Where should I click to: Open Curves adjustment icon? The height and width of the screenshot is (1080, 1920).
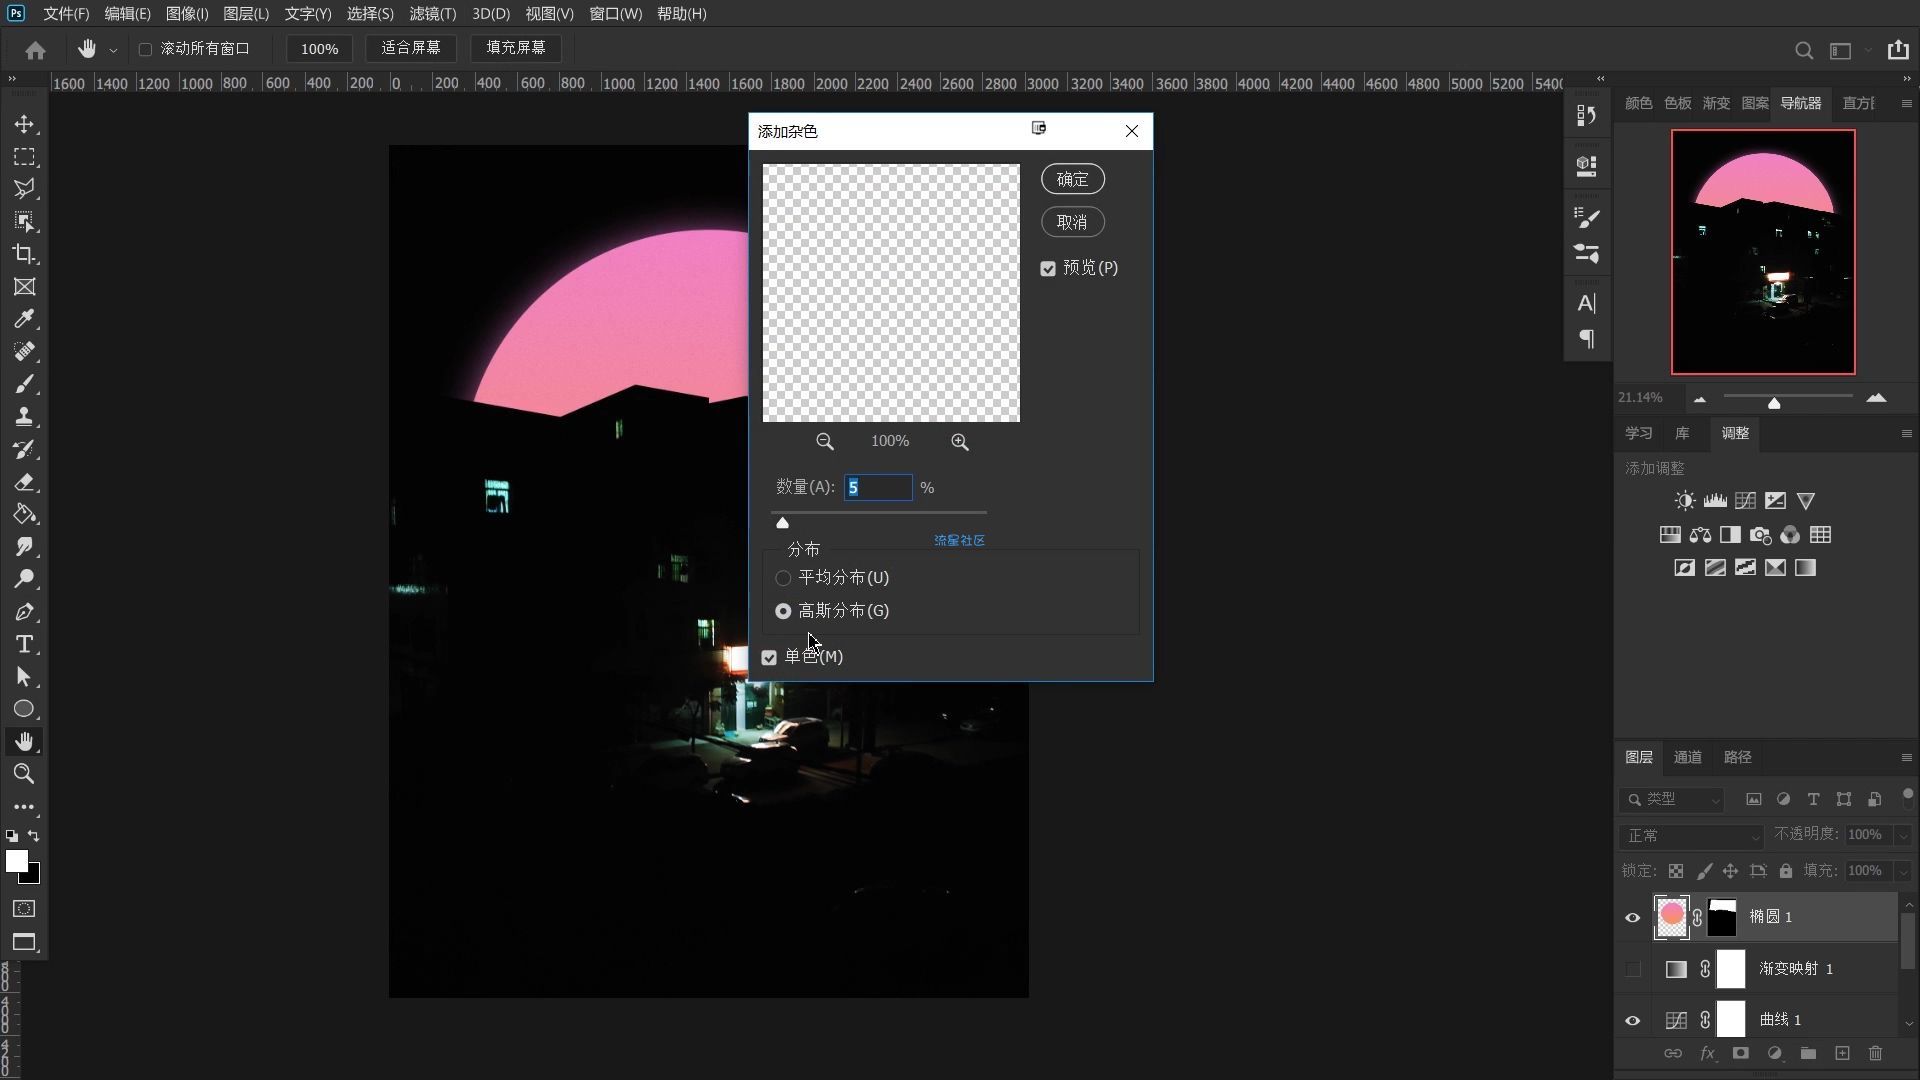pyautogui.click(x=1745, y=501)
